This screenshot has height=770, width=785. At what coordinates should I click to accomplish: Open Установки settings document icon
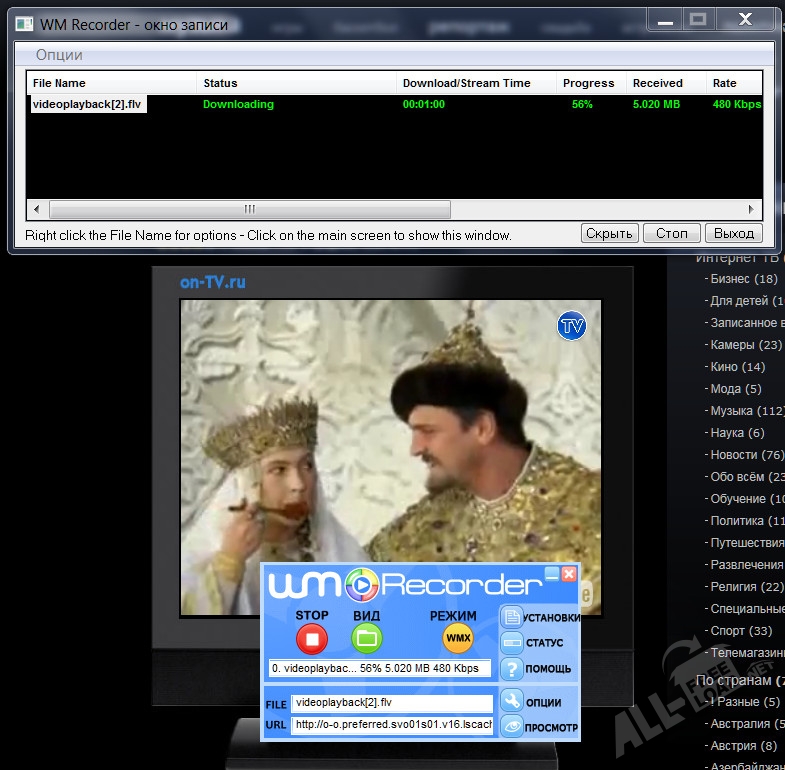tap(511, 617)
